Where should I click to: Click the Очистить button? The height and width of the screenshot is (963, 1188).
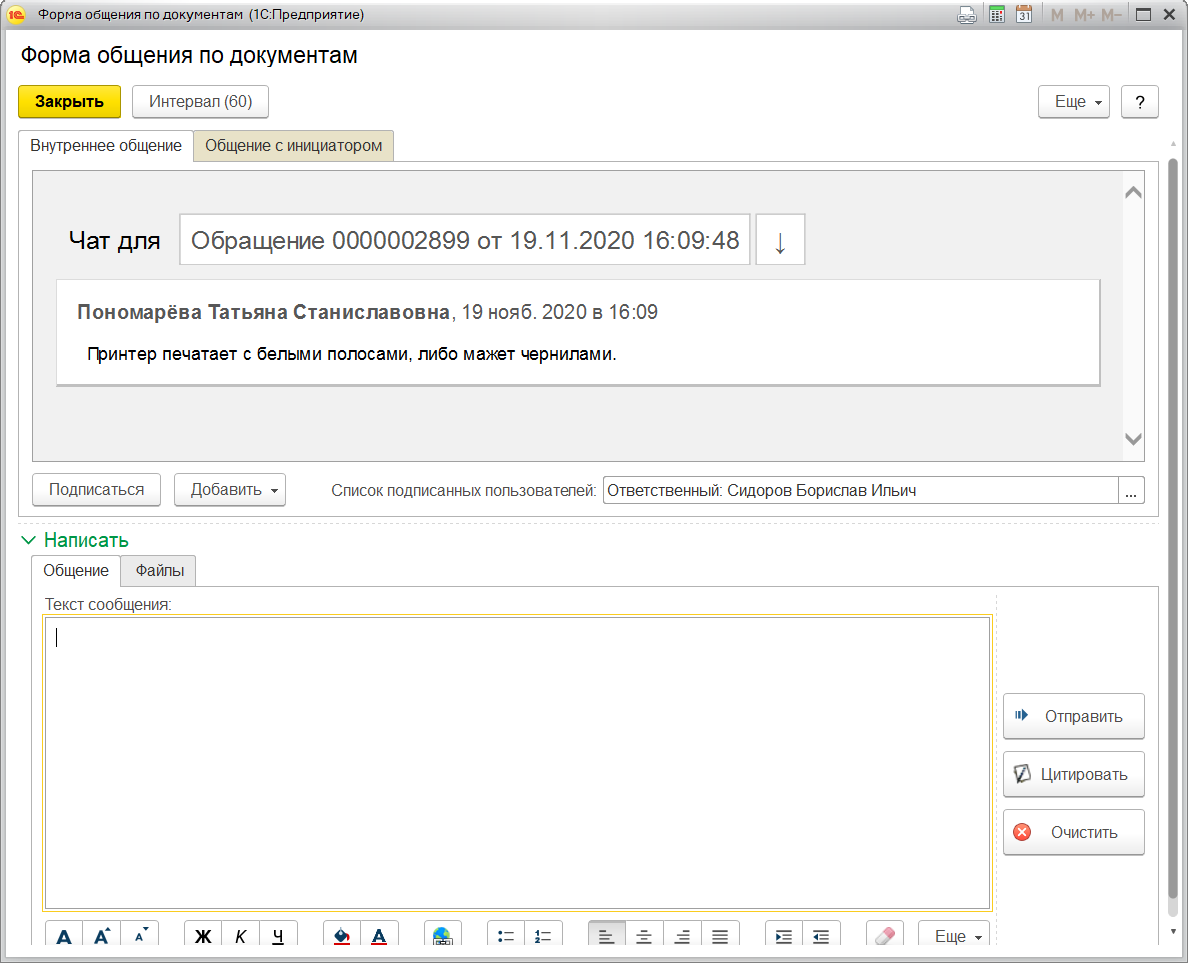[1074, 832]
